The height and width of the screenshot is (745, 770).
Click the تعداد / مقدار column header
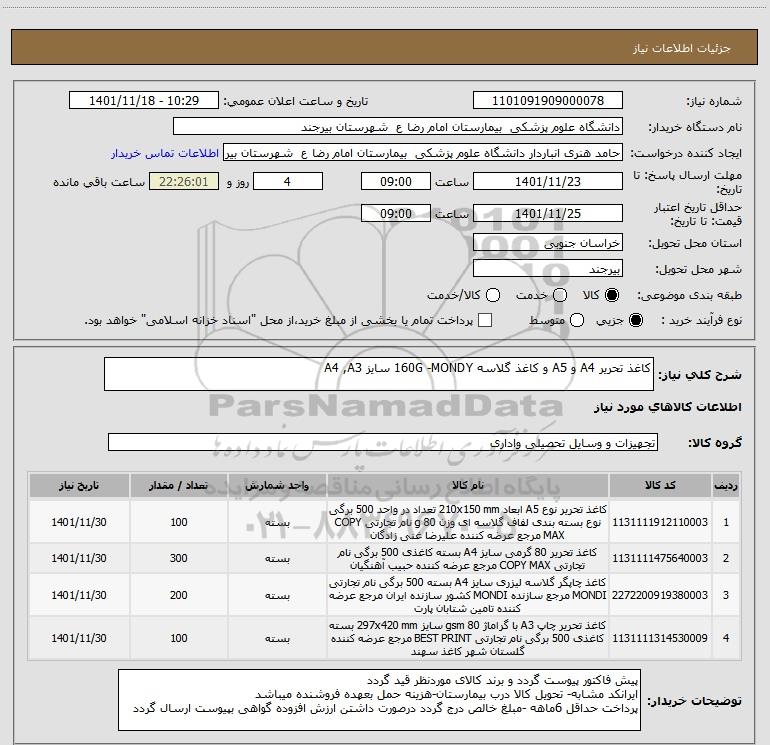(x=179, y=486)
